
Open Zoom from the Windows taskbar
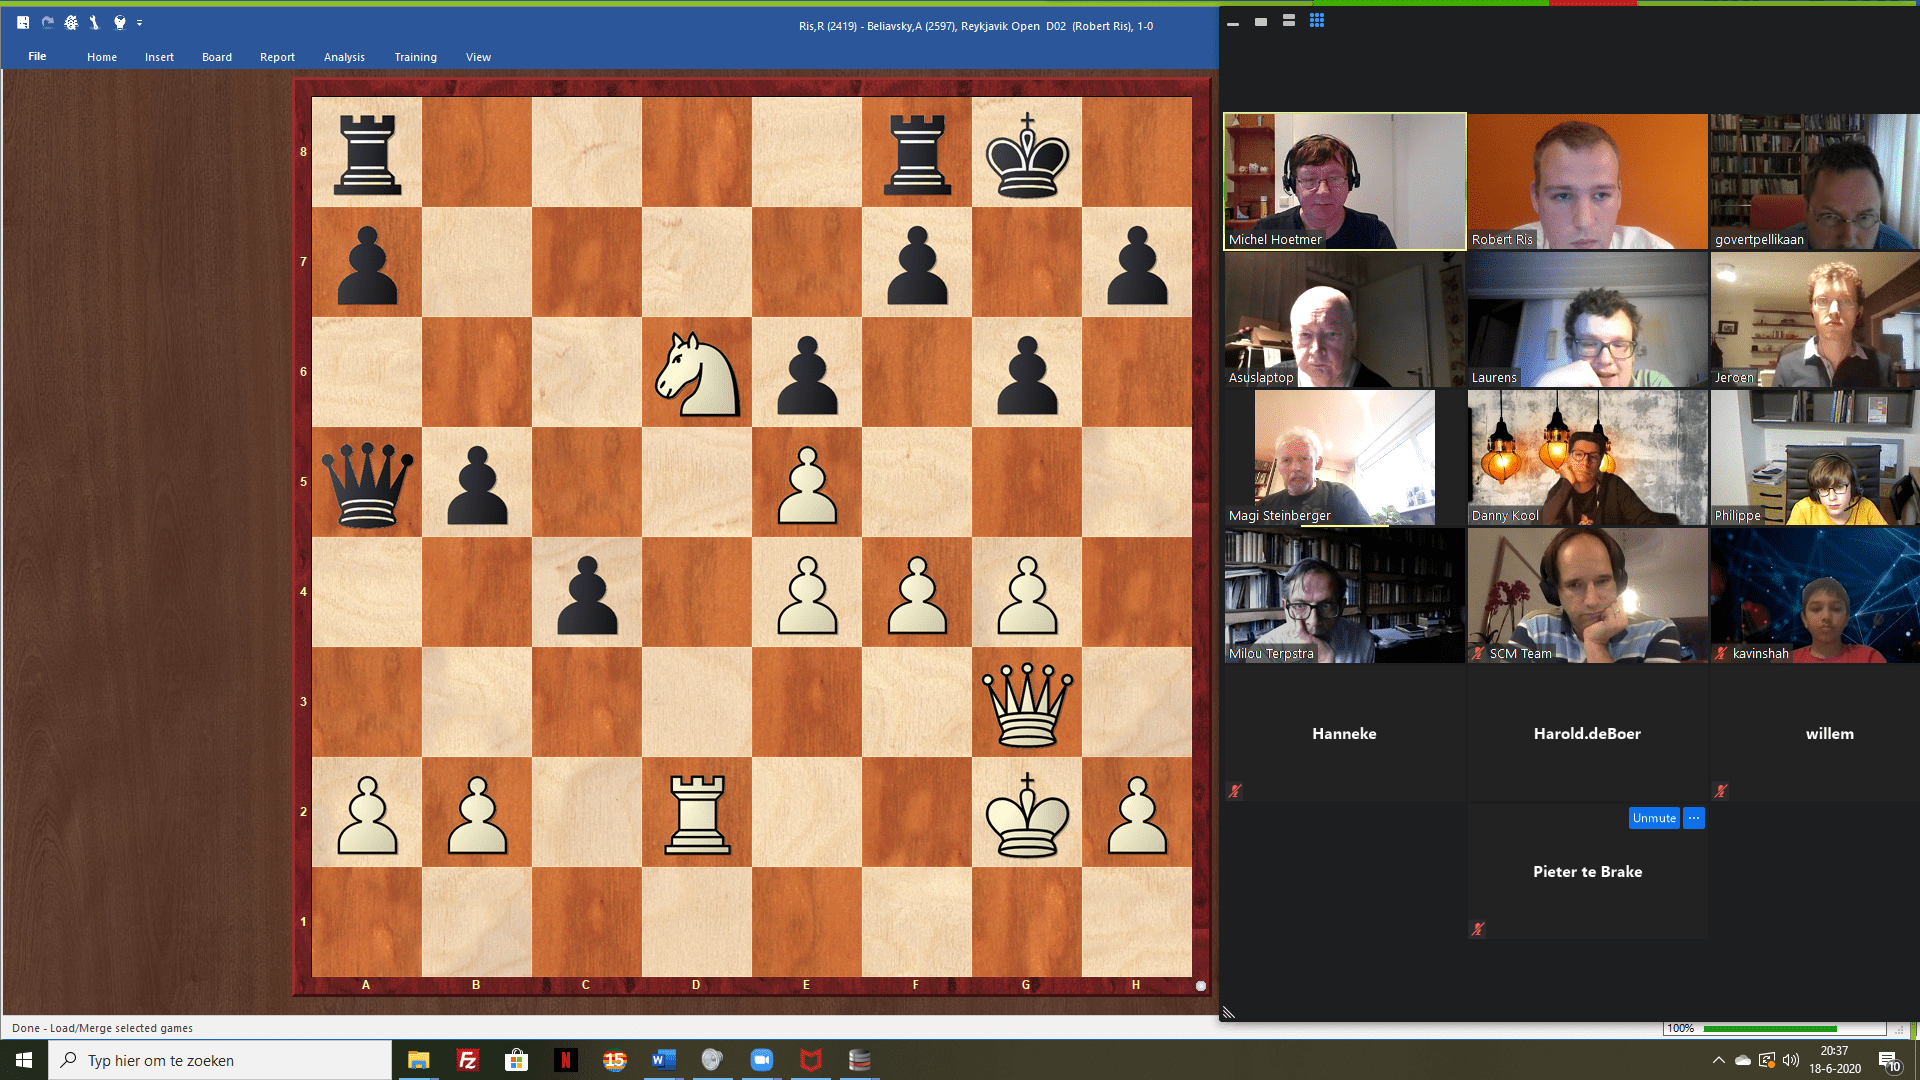tap(762, 1060)
